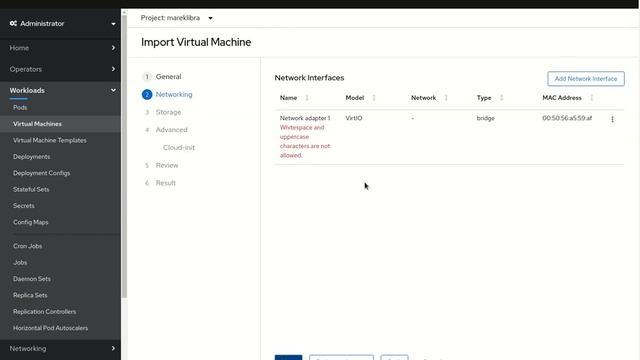Click the VirtIO model cell
This screenshot has height=360, width=640.
click(354, 118)
